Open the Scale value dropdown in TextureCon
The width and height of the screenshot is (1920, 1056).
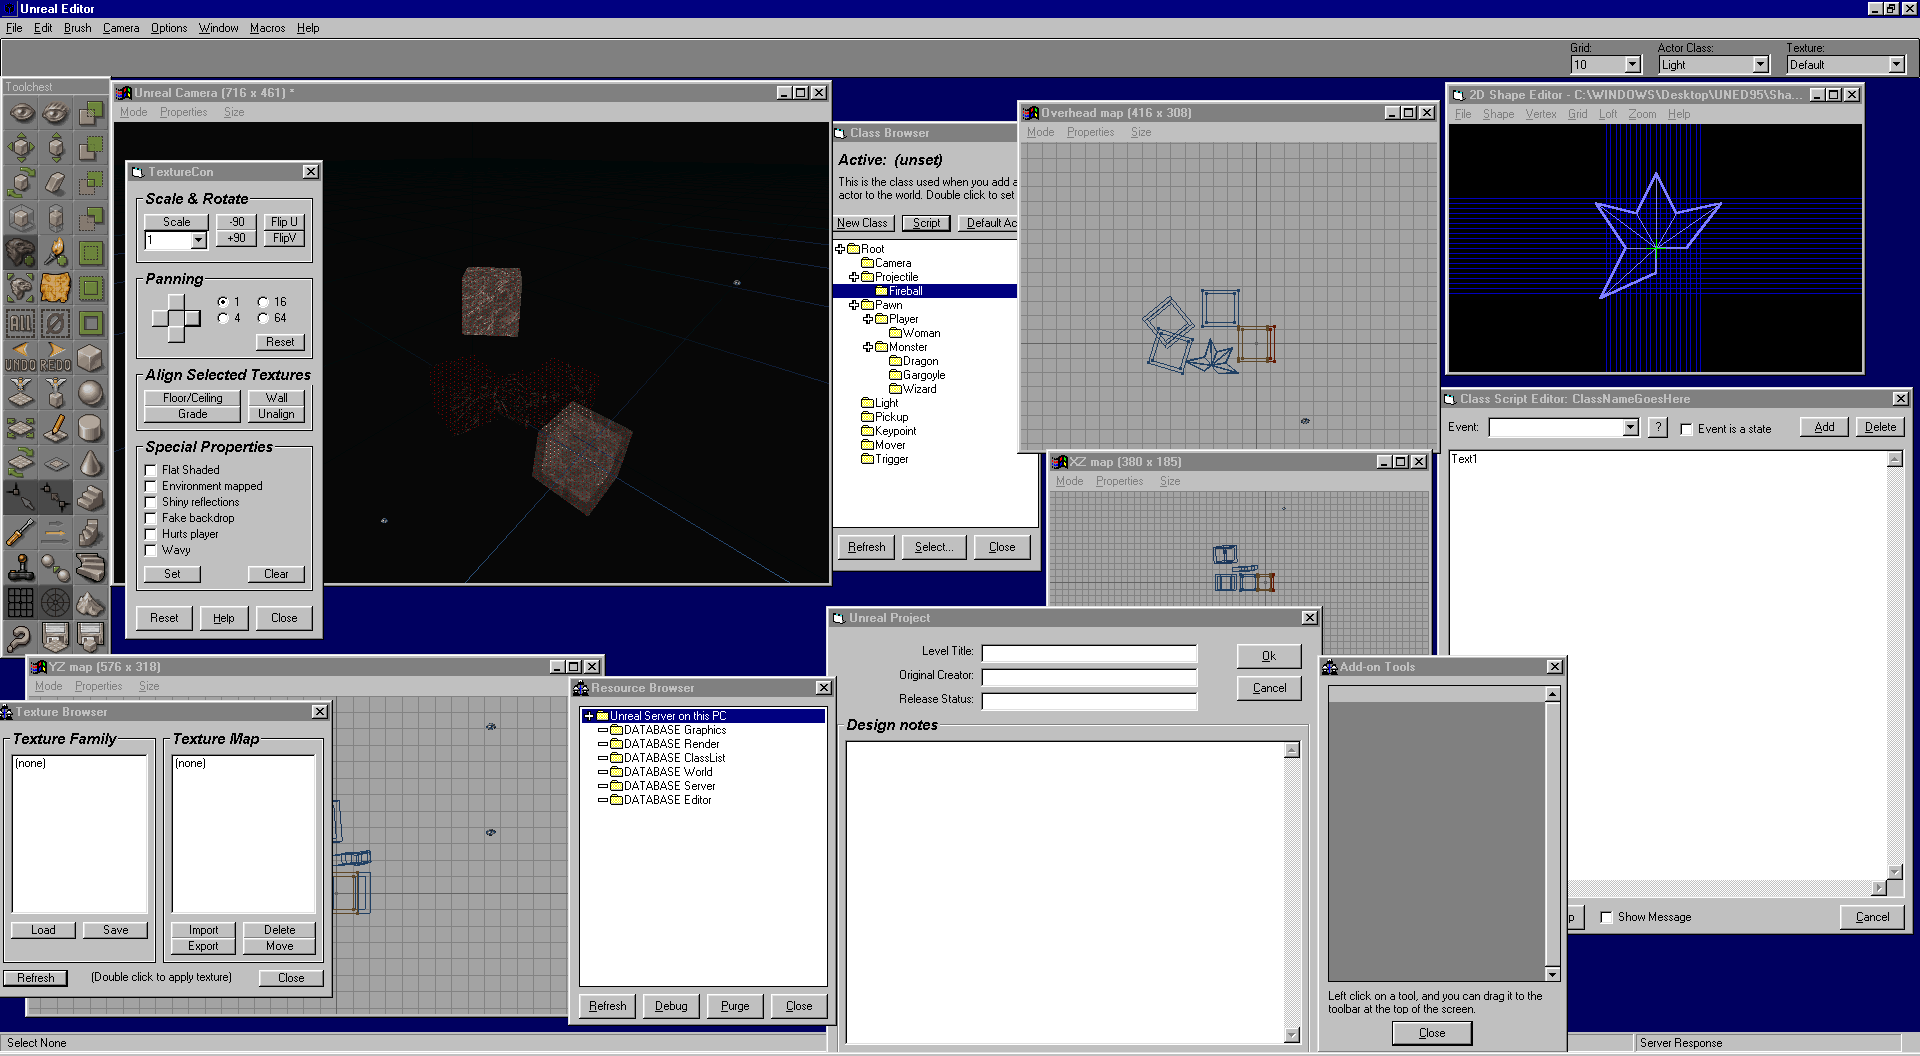click(198, 240)
